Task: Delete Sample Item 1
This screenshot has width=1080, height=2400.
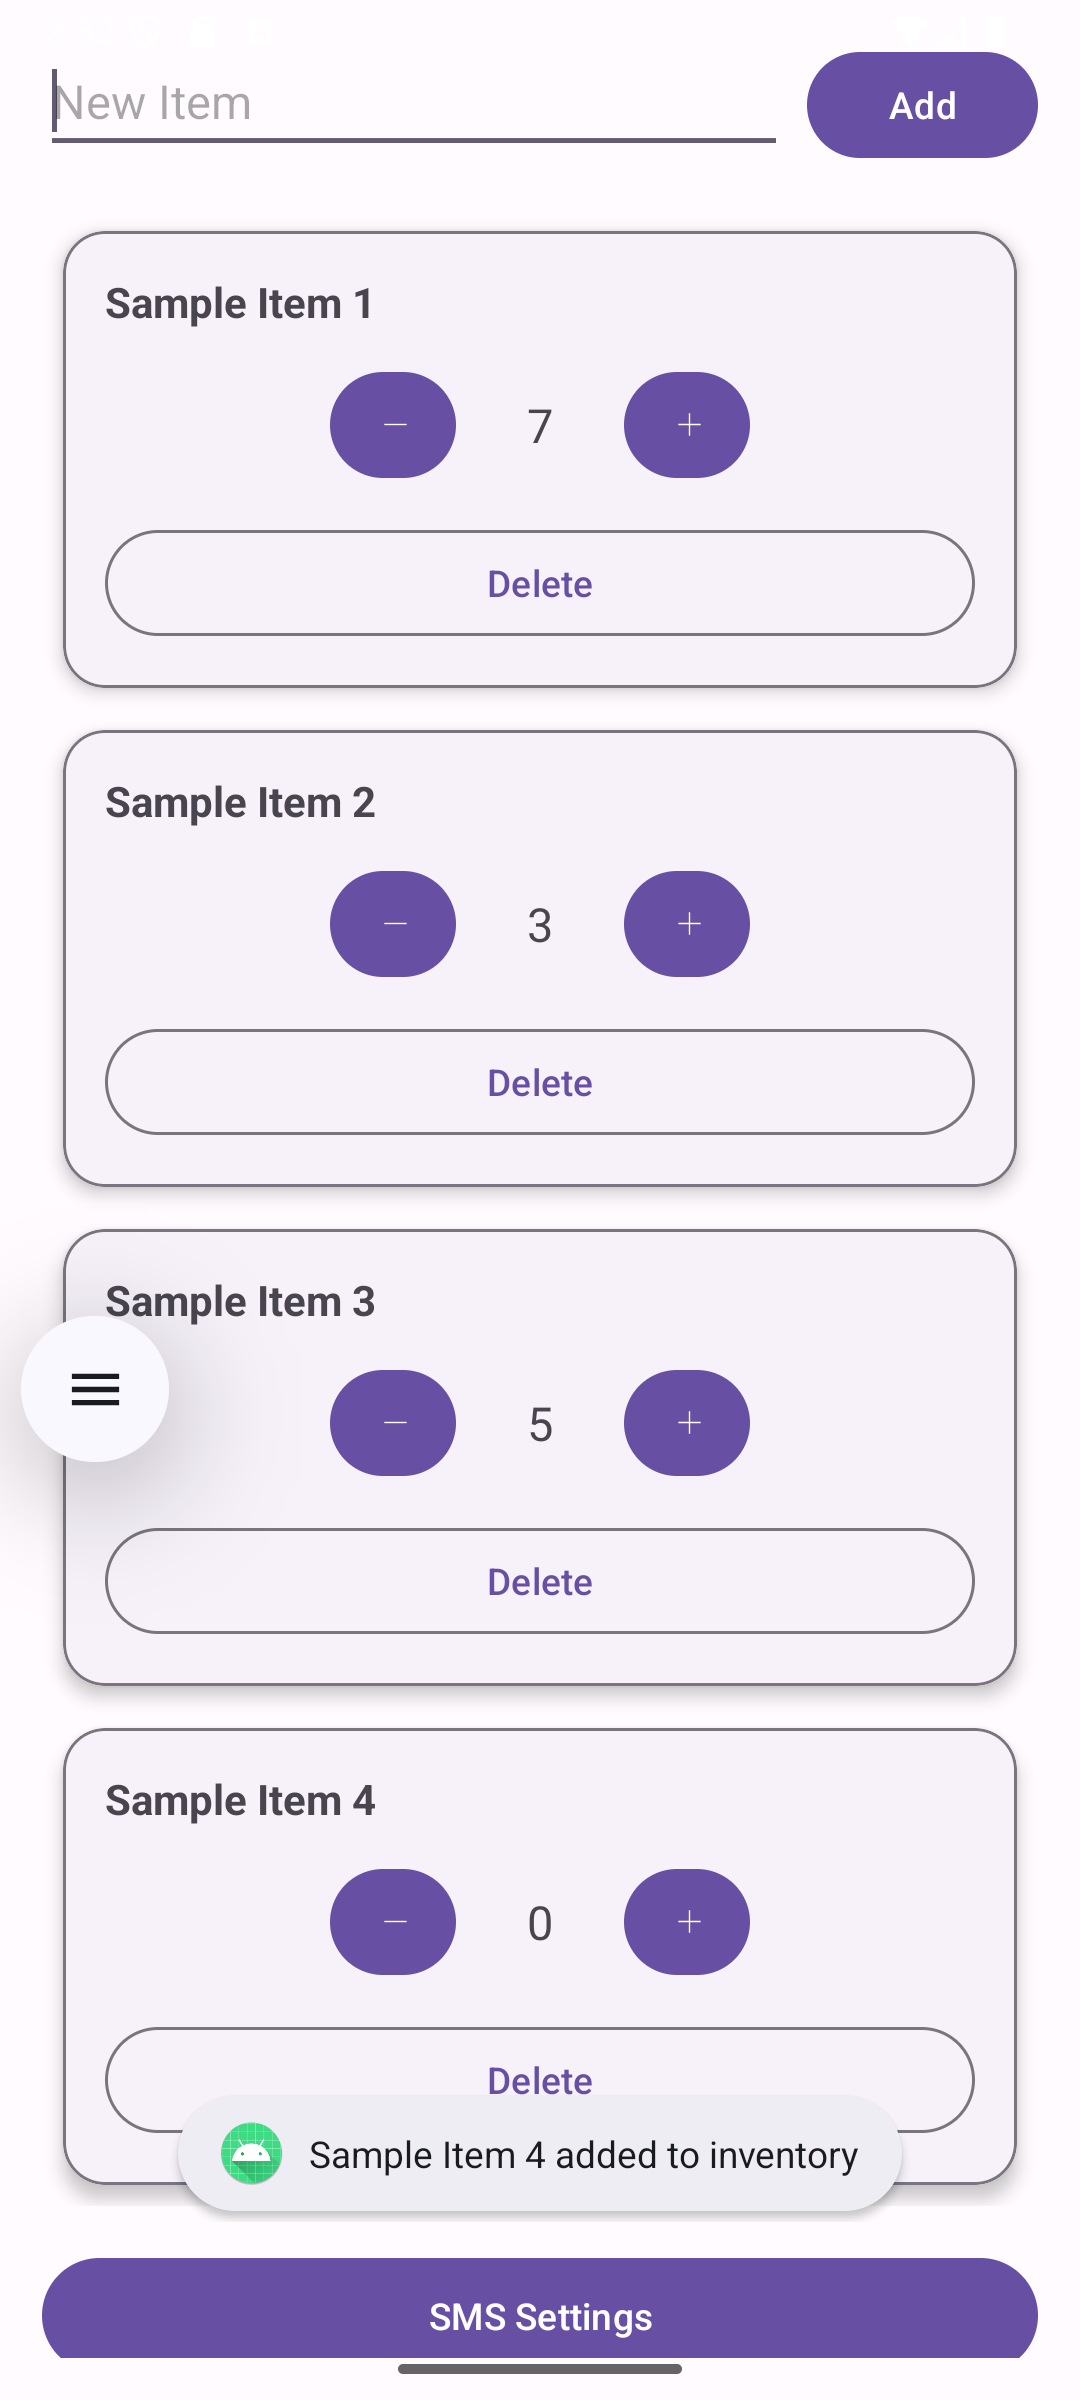Action: (540, 583)
